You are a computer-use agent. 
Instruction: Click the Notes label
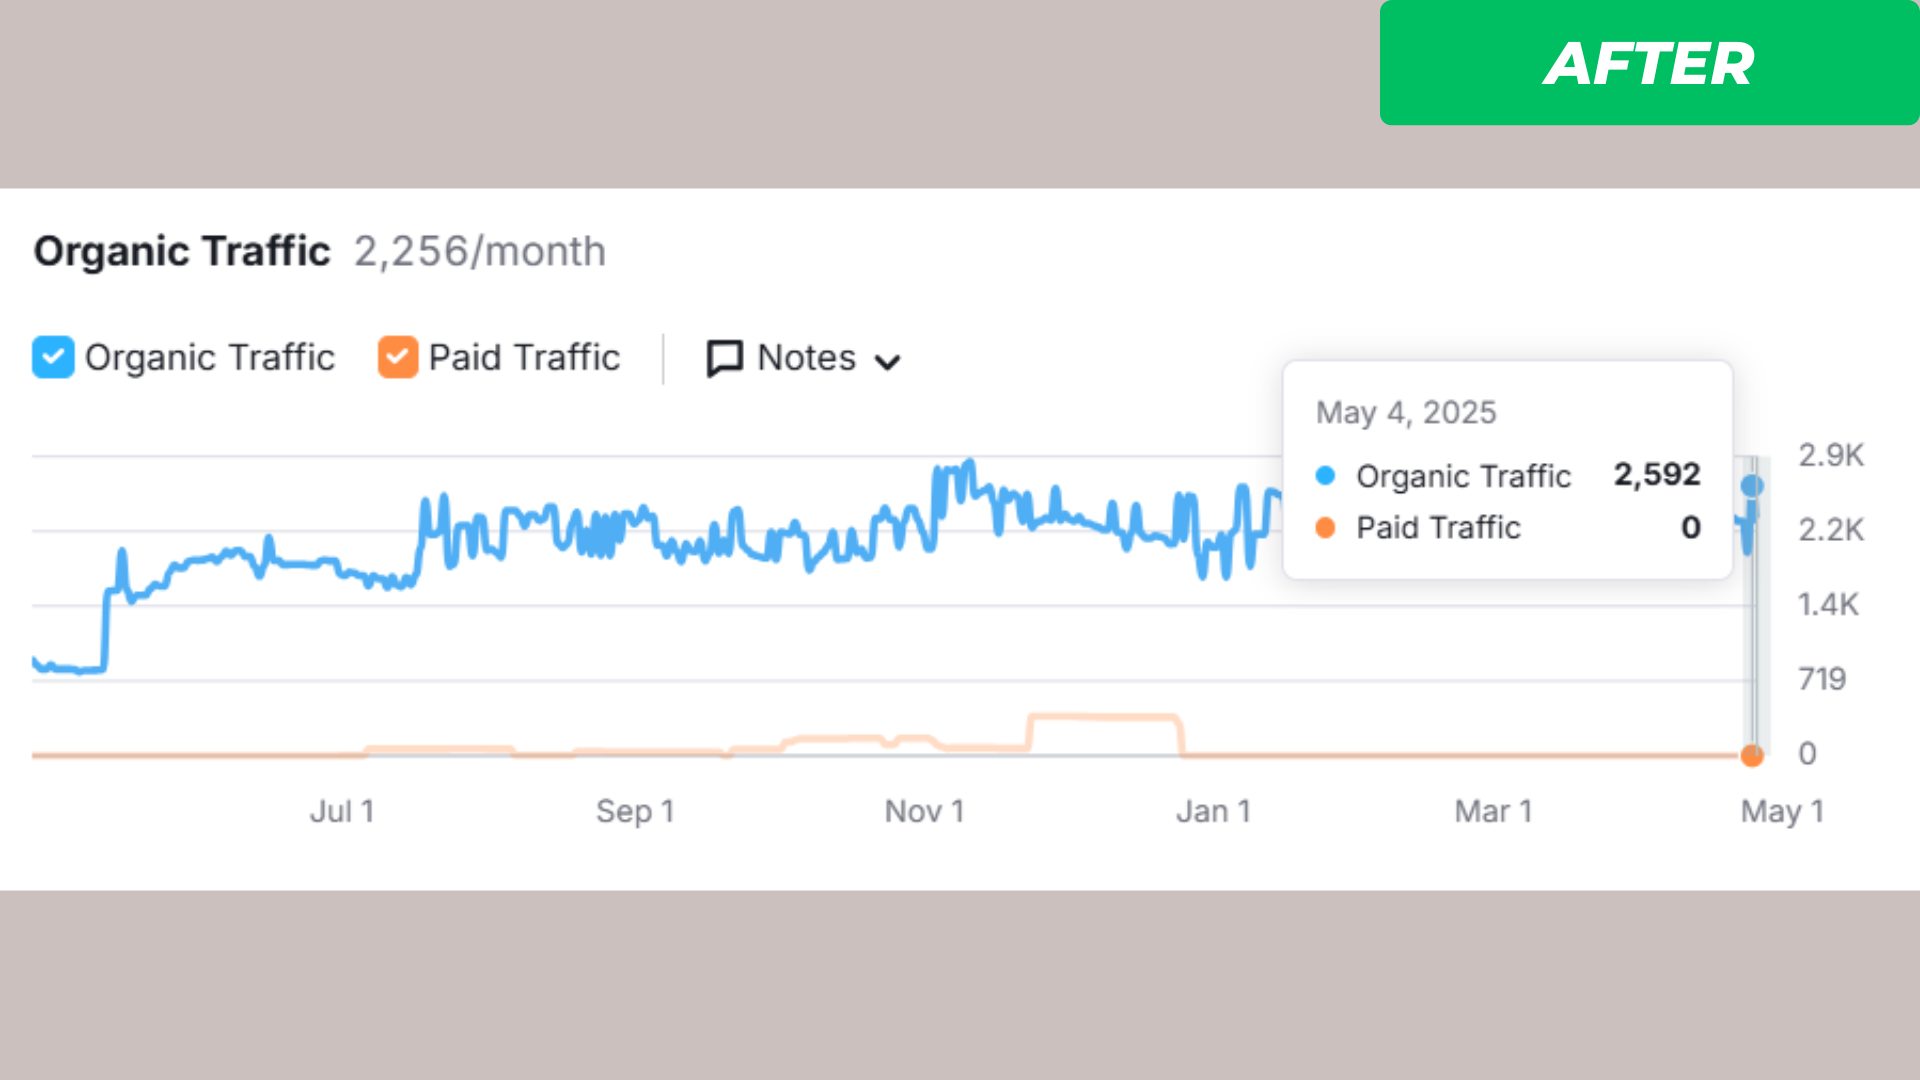[x=806, y=358]
